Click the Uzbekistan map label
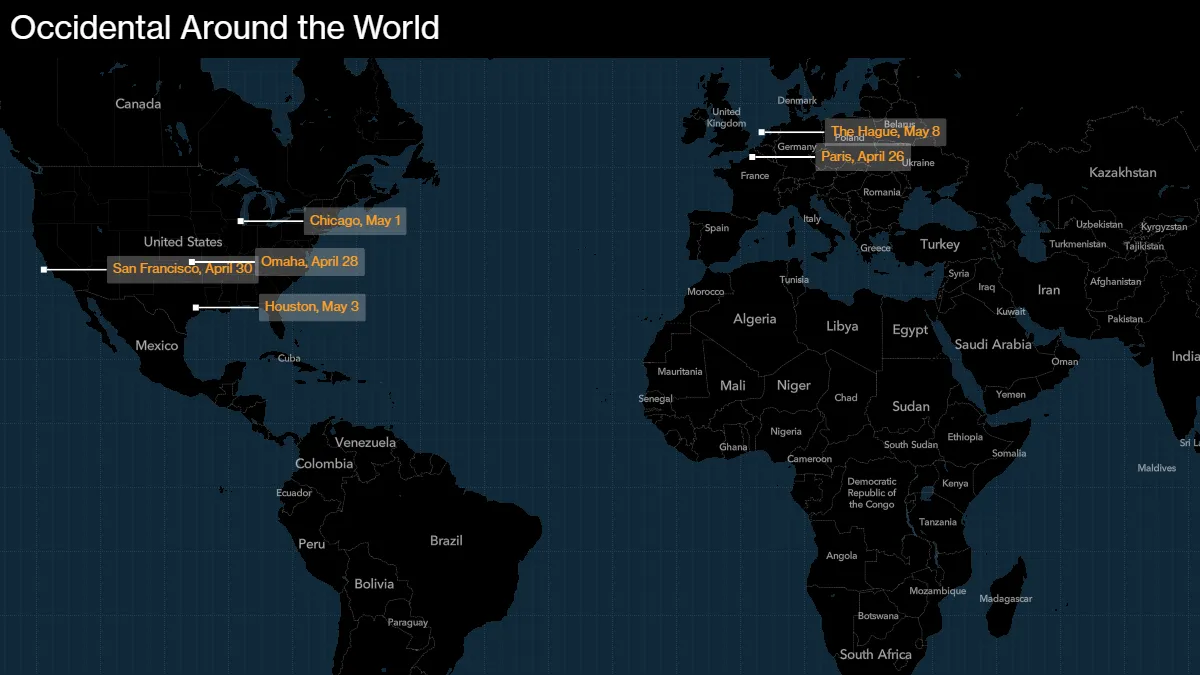The image size is (1200, 675). pyautogui.click(x=1099, y=225)
